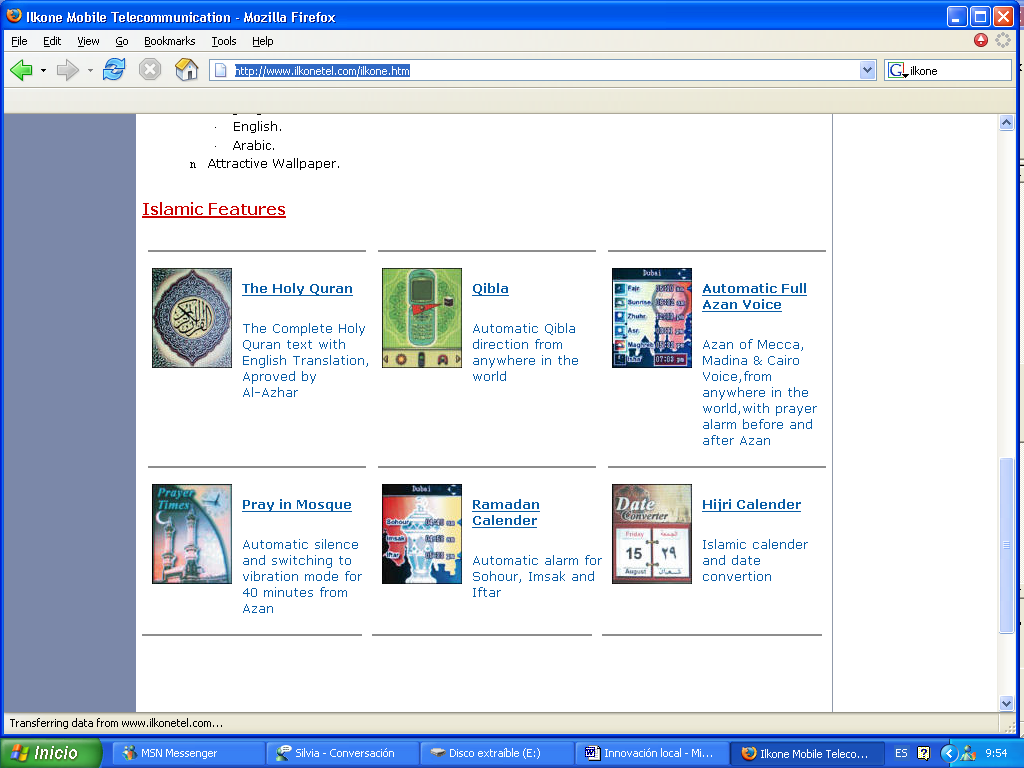Click the Qibla phone compass thumbnail
Viewport: 1024px width, 768px height.
[x=422, y=318]
